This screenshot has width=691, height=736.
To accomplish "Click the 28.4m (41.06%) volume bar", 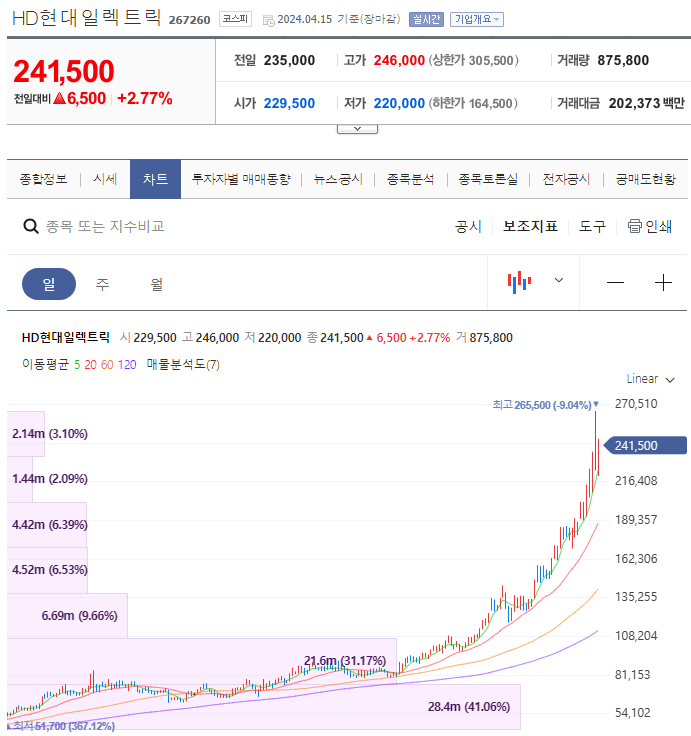I will [x=264, y=706].
